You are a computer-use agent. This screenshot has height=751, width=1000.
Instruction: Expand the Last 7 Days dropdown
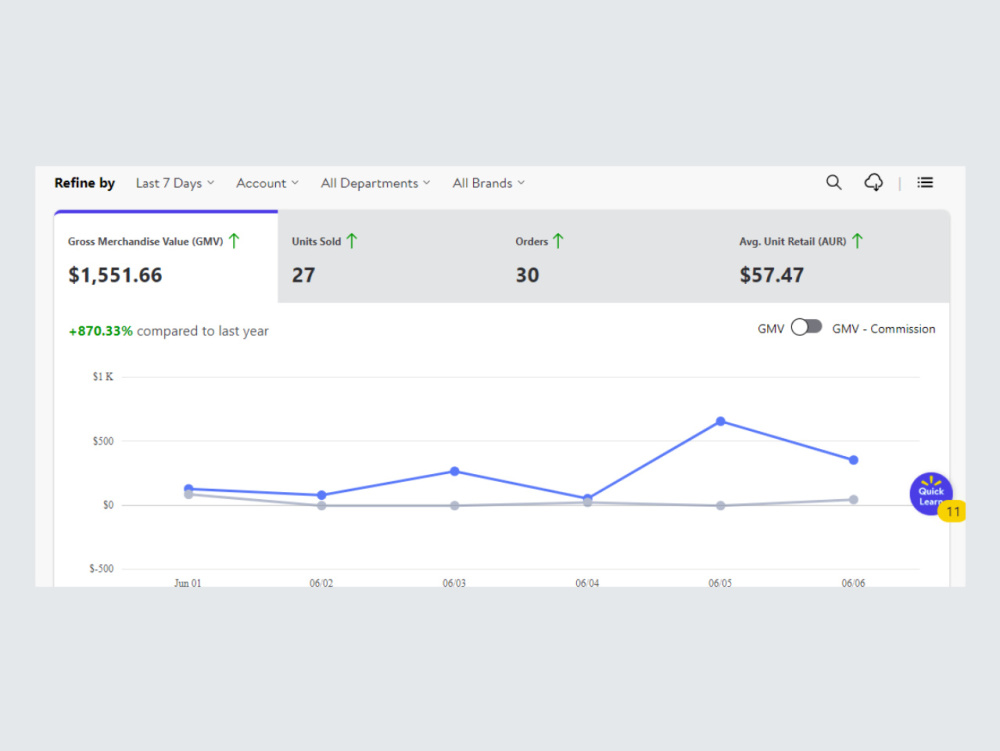tap(175, 183)
